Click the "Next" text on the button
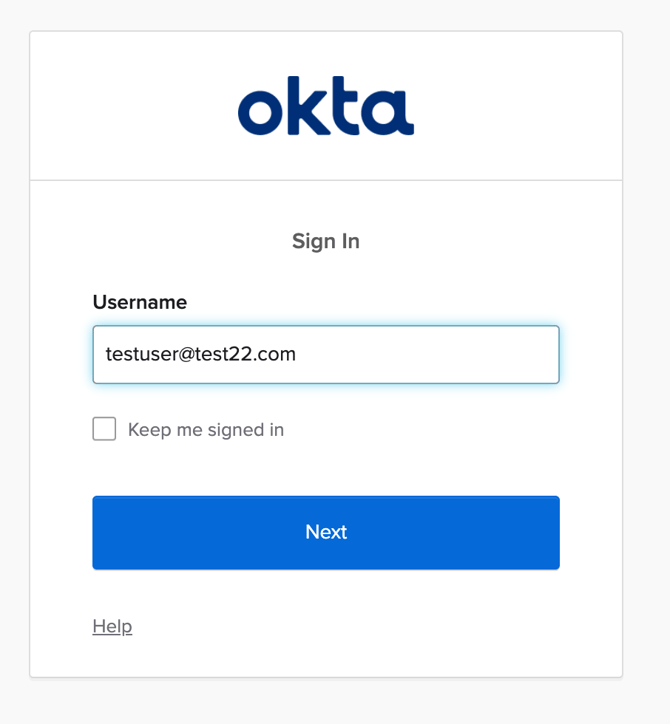The width and height of the screenshot is (670, 724). pos(326,532)
